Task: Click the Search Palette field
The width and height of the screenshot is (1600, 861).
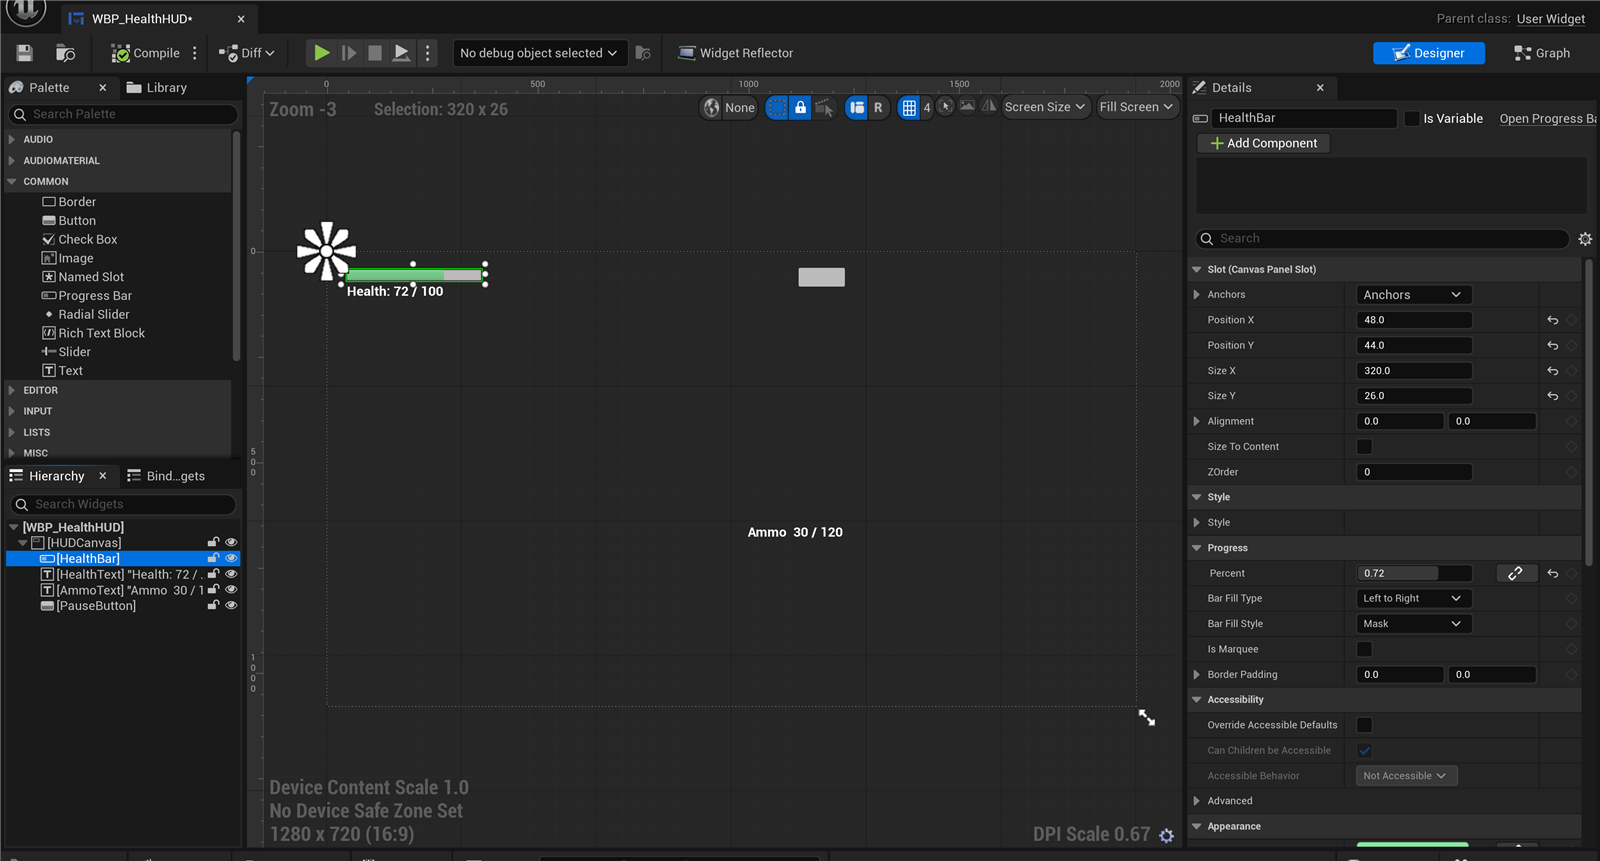Action: point(124,114)
